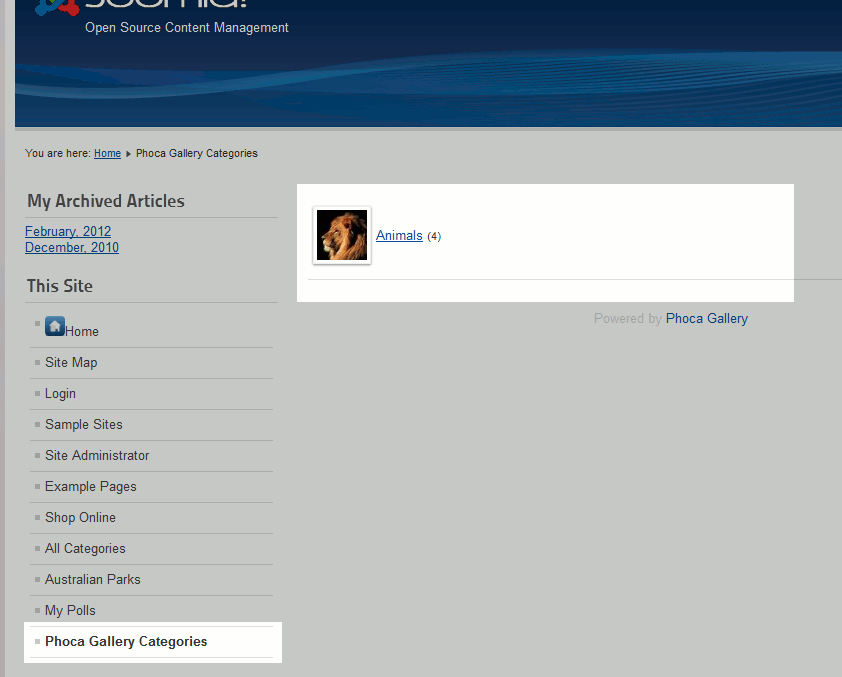
Task: Click the Joomla logo in the header
Action: pos(140,6)
